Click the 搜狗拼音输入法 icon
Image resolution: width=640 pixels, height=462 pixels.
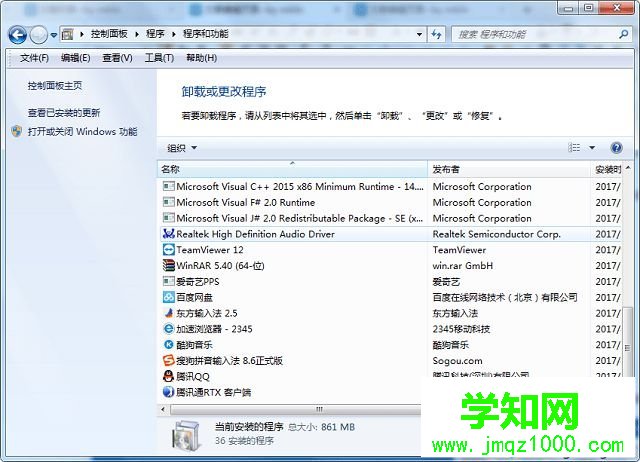coord(169,360)
